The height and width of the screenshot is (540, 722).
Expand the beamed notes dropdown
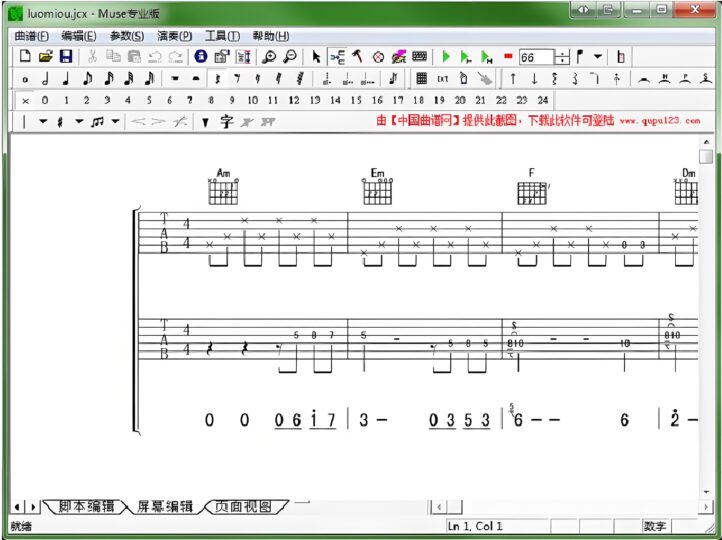point(116,122)
